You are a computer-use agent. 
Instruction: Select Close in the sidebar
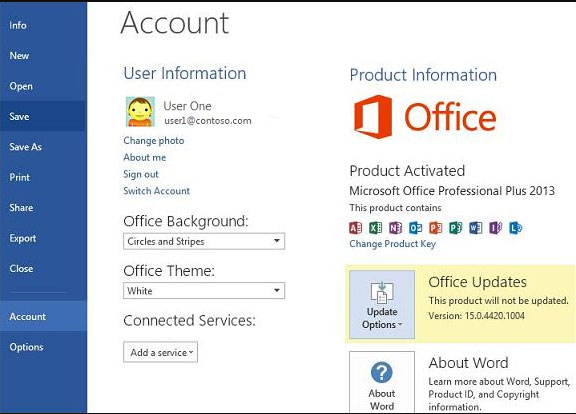(x=43, y=269)
